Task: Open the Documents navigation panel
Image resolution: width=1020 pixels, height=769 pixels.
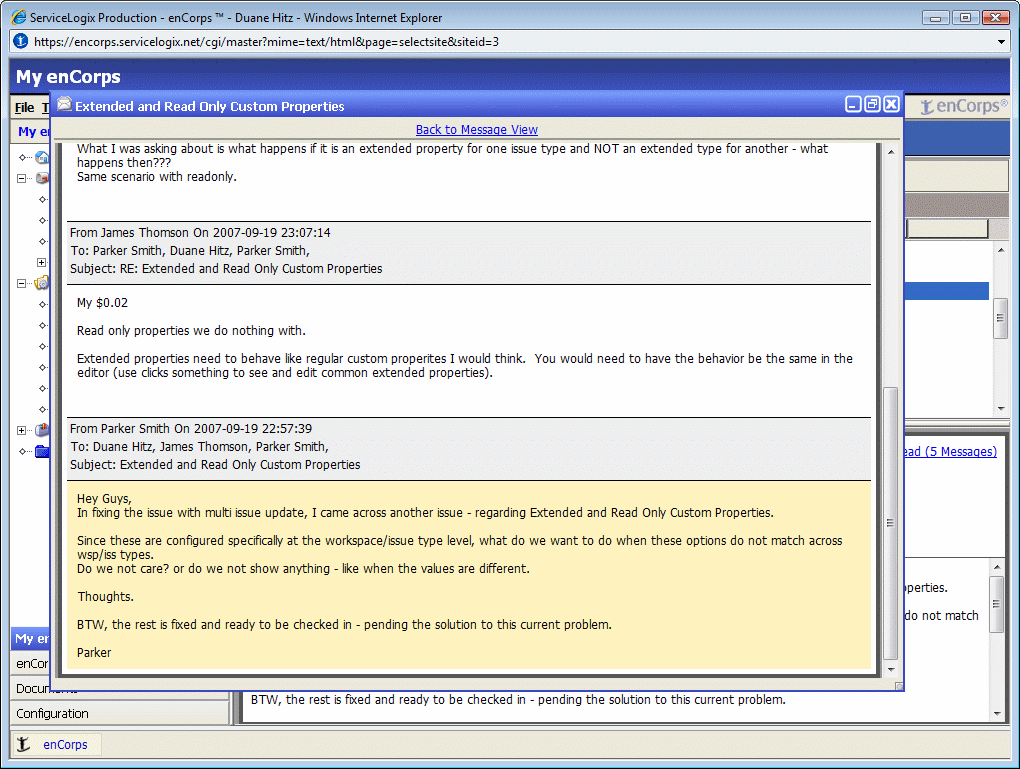Action: [x=31, y=688]
